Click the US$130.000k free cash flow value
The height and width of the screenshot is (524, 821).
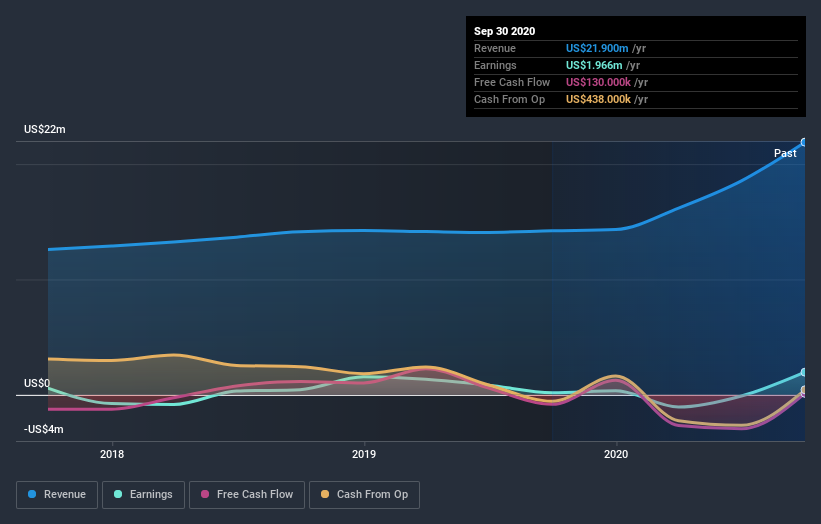598,82
